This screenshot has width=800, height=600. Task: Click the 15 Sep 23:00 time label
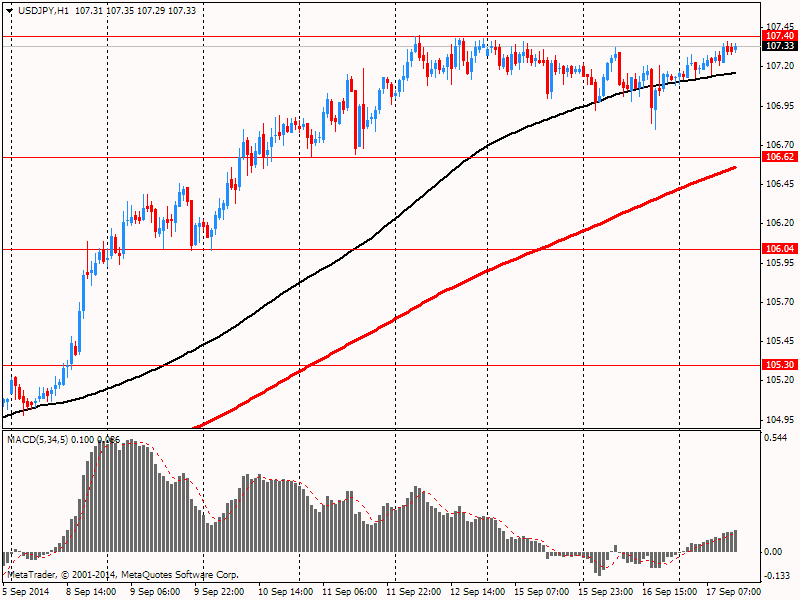[x=606, y=591]
